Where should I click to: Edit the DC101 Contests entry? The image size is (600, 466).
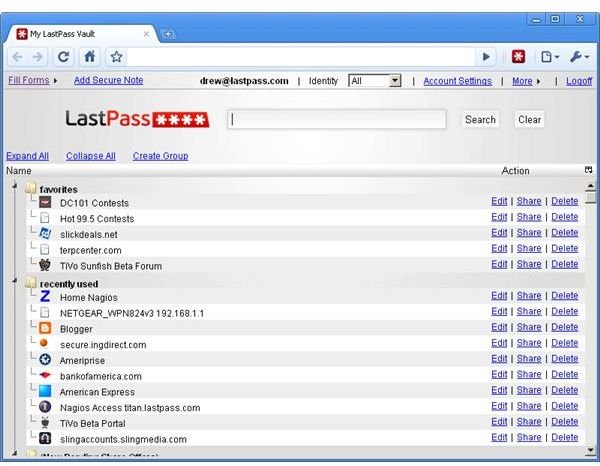(x=499, y=201)
